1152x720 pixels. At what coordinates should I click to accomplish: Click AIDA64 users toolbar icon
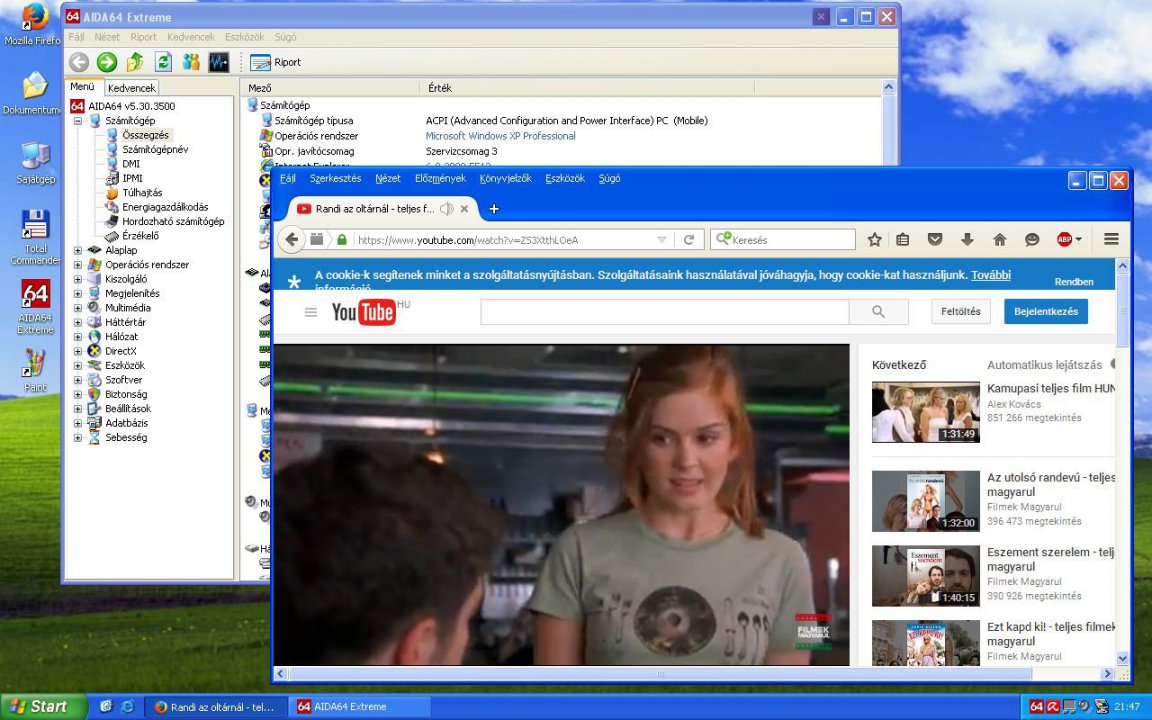point(191,62)
